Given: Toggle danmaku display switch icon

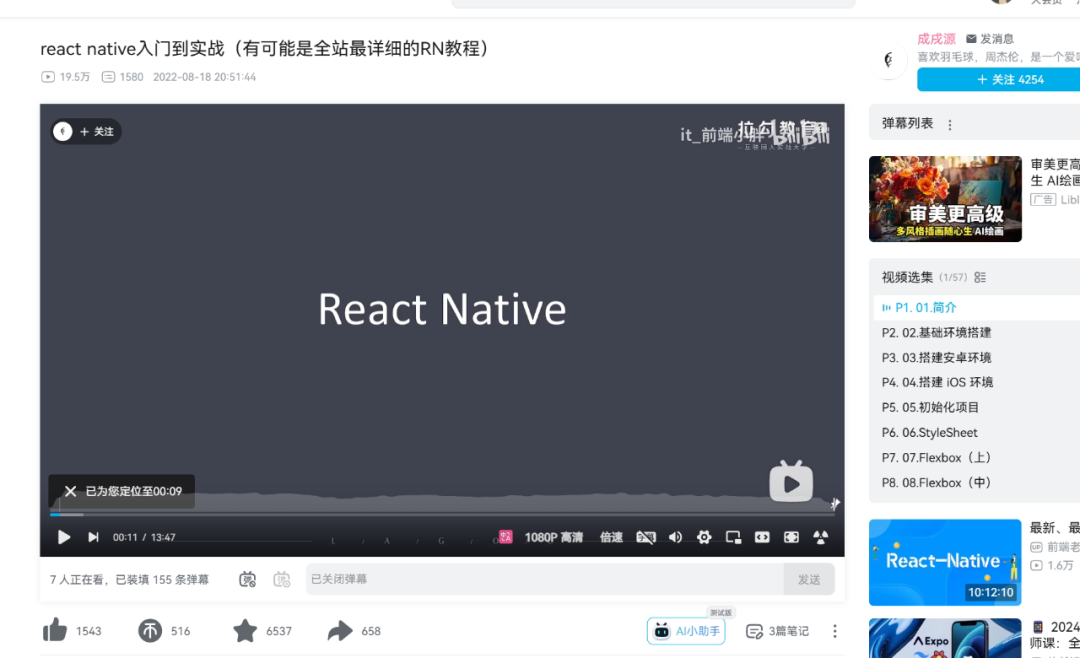Looking at the screenshot, I should click(247, 579).
